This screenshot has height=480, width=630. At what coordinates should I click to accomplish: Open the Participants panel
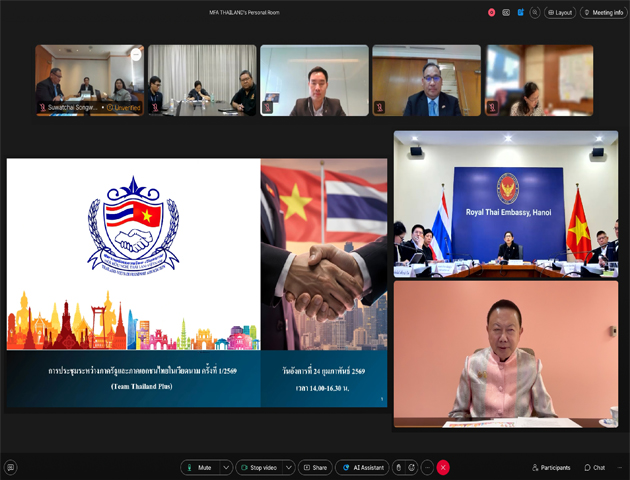pos(551,467)
